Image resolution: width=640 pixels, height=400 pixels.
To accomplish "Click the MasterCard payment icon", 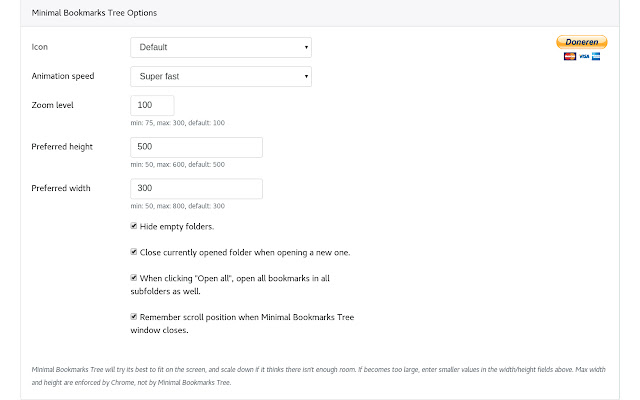I will point(569,56).
